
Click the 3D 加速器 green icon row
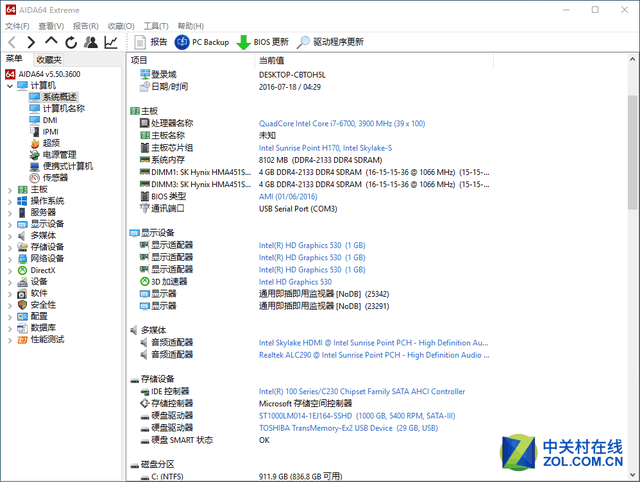coord(144,282)
